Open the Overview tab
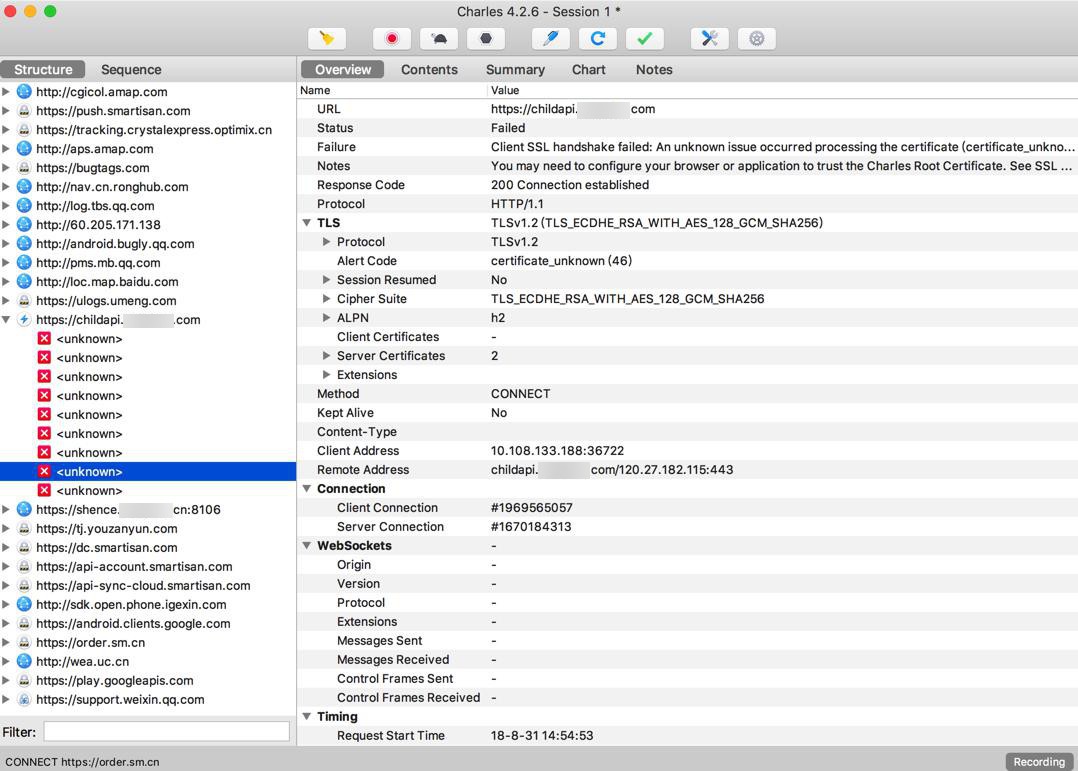Viewport: 1078px width, 771px height. 342,69
